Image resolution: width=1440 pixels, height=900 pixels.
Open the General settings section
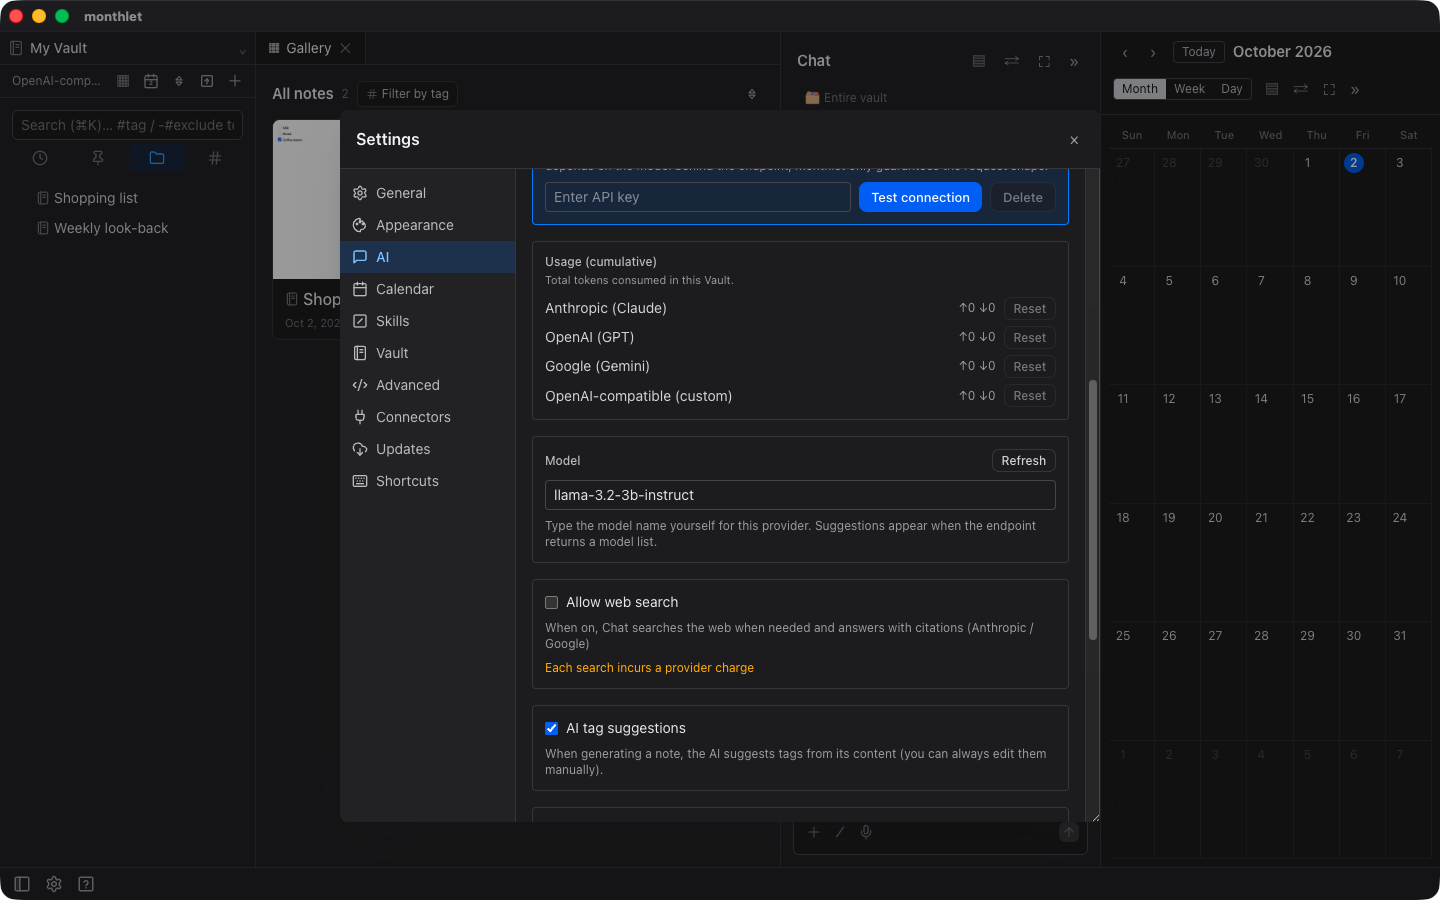point(428,193)
